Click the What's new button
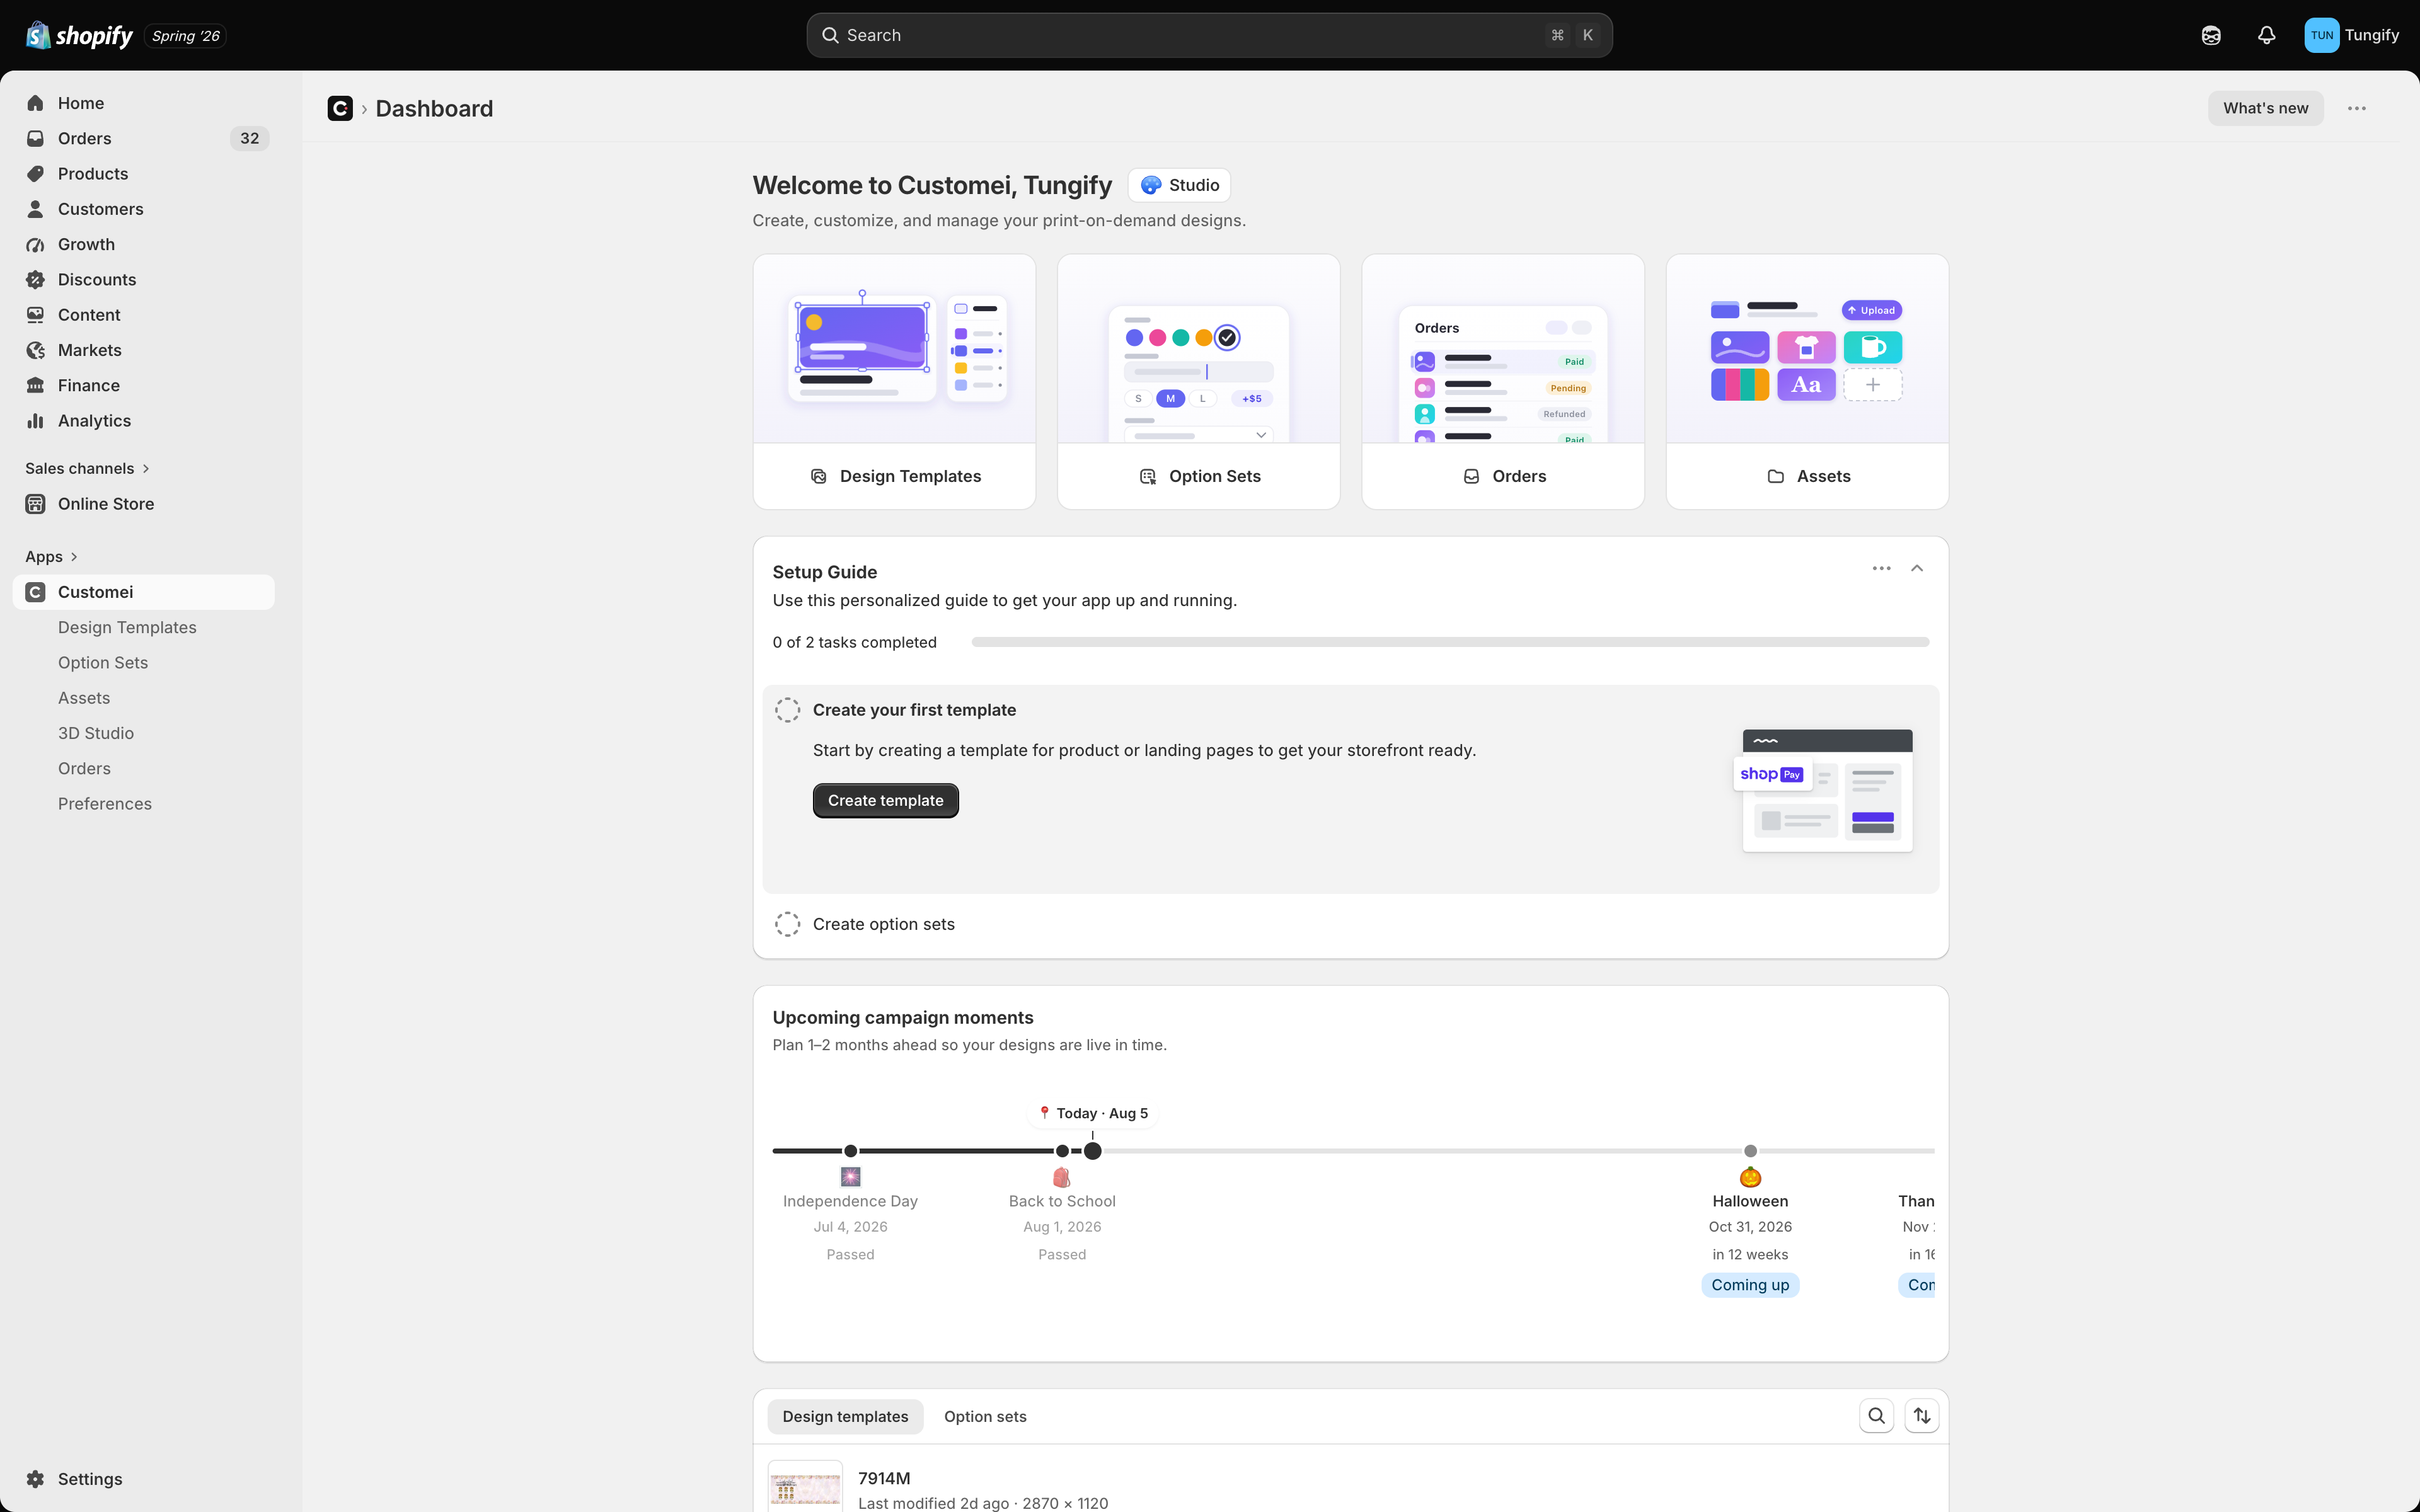The width and height of the screenshot is (2420, 1512). point(2265,108)
